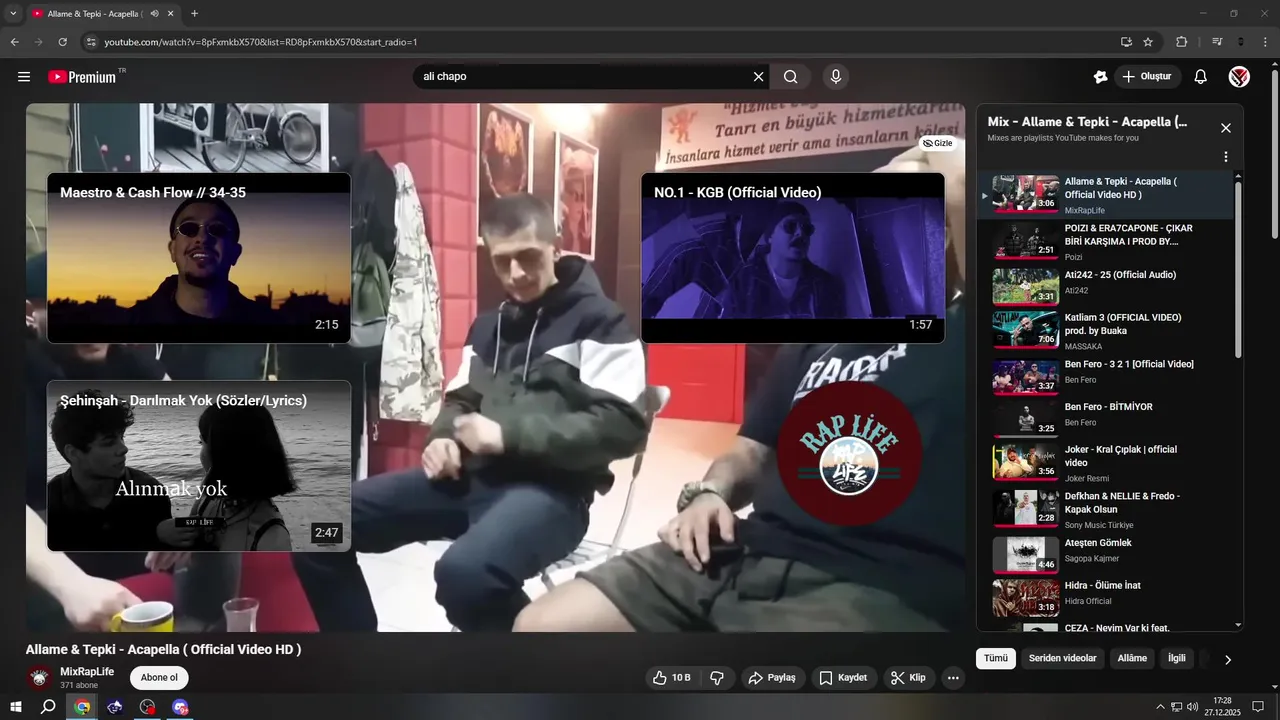Open the YouTube guide hamburger menu
This screenshot has width=1280, height=720.
tap(24, 77)
